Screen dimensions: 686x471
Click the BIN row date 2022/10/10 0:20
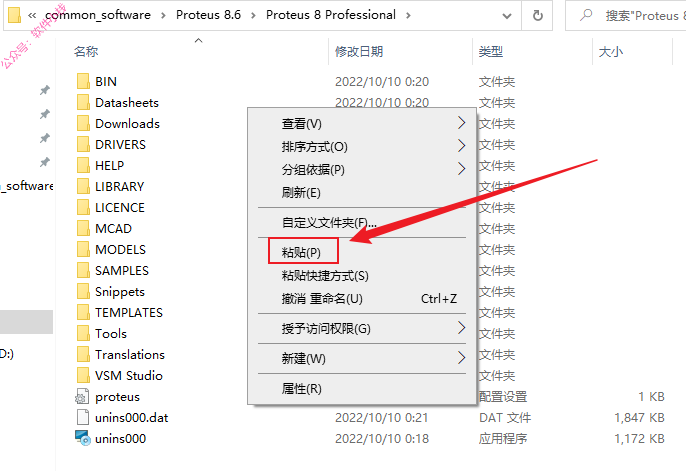[382, 82]
